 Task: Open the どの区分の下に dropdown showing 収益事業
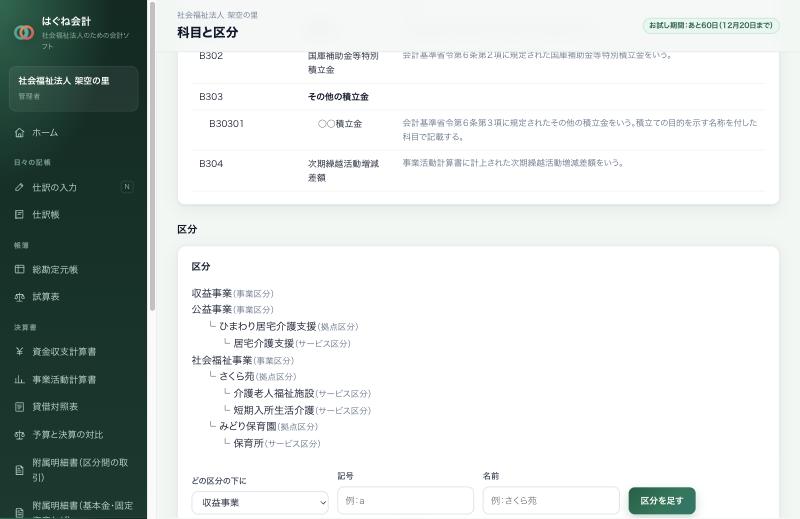tap(260, 503)
